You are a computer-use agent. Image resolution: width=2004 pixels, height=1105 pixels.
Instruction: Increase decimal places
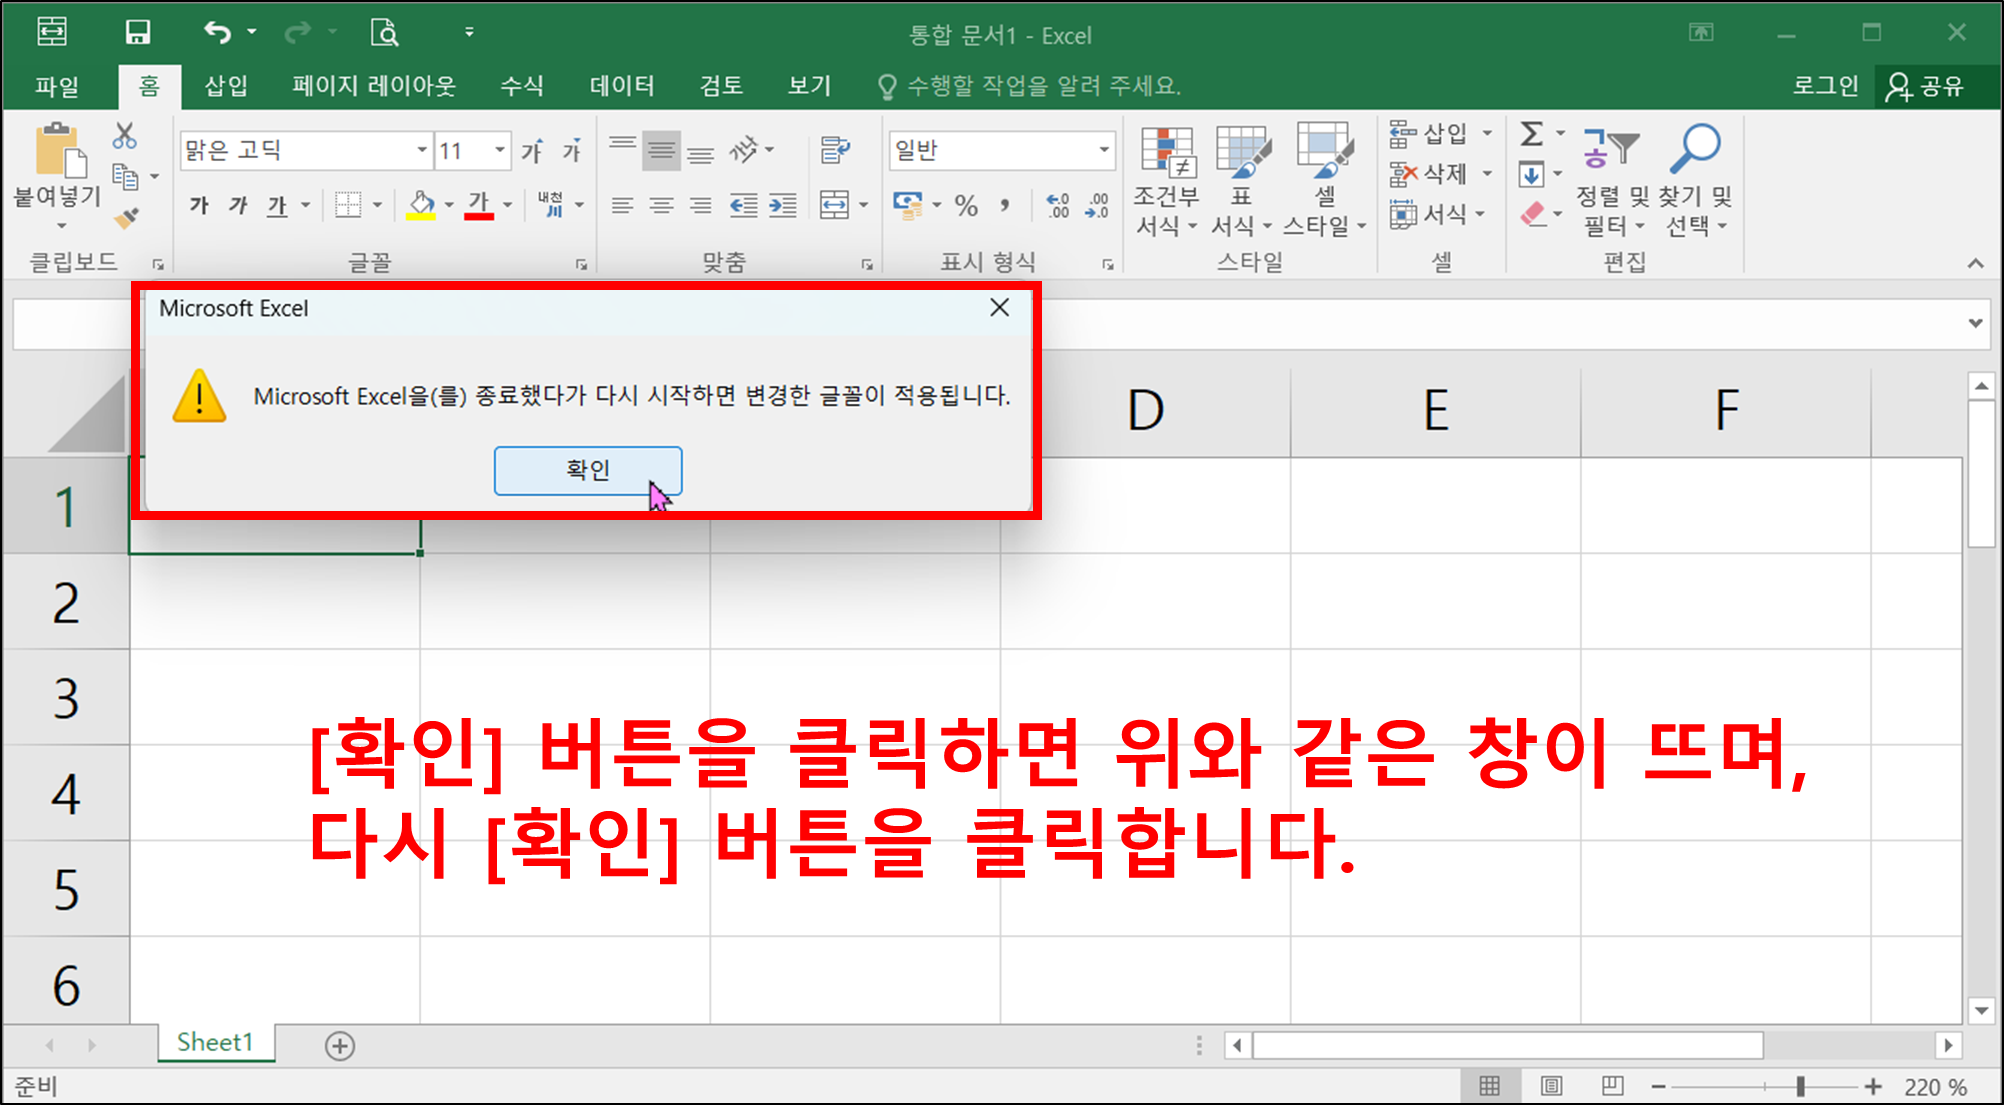coord(1057,205)
